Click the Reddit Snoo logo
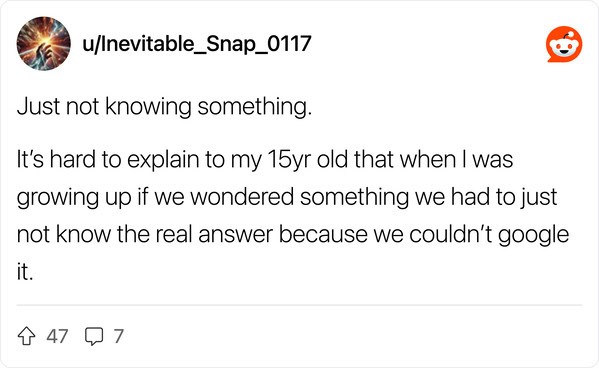 click(564, 44)
